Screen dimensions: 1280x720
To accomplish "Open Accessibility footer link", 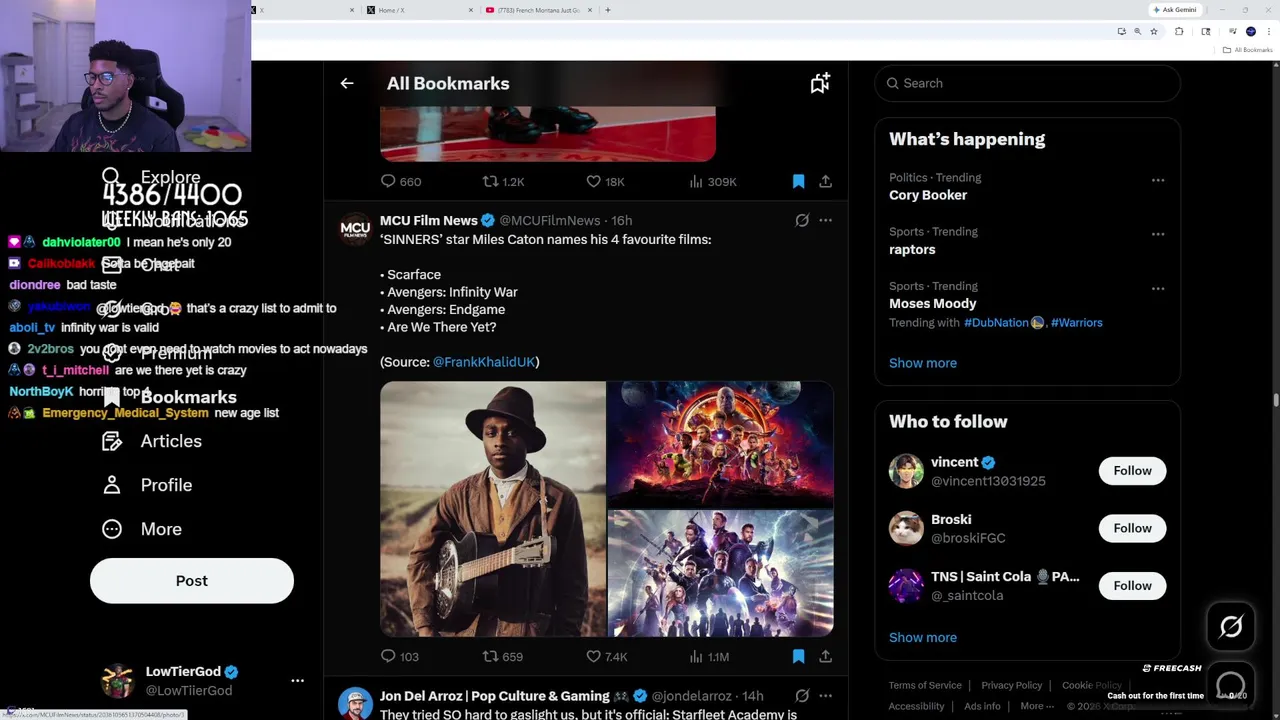I will 916,707.
